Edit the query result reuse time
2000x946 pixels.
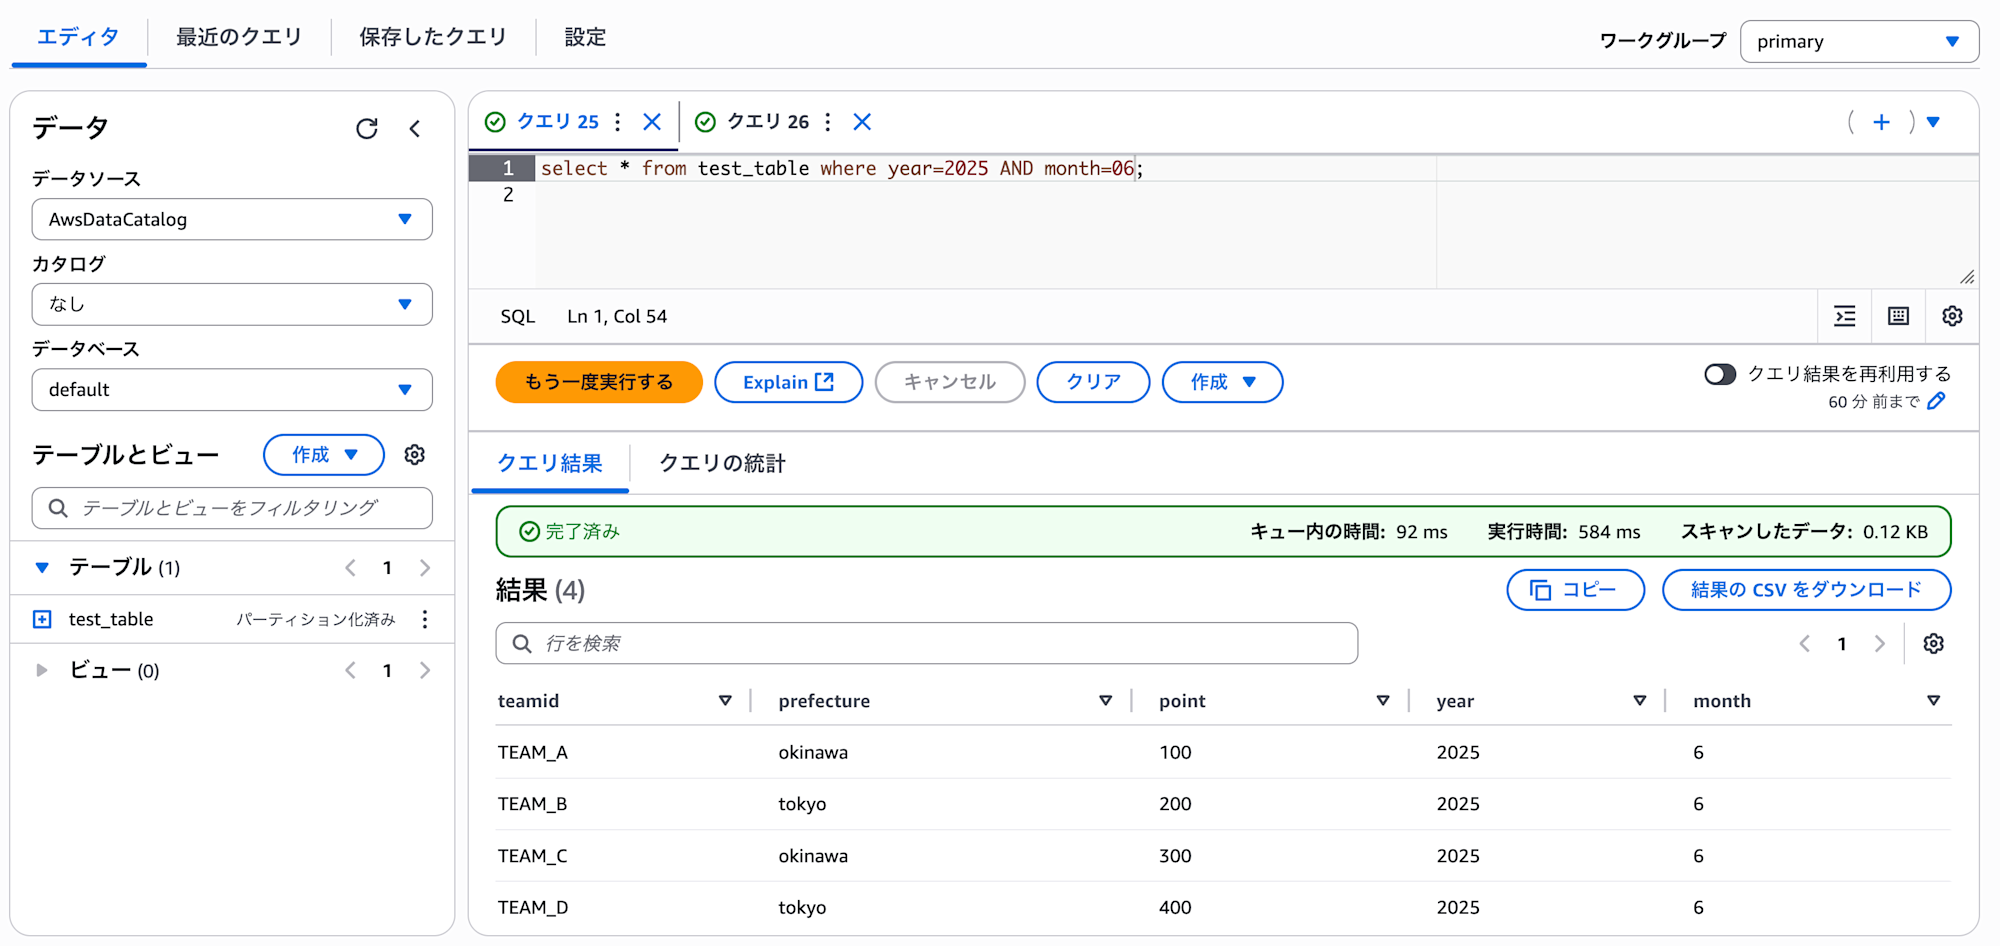[x=1937, y=401]
